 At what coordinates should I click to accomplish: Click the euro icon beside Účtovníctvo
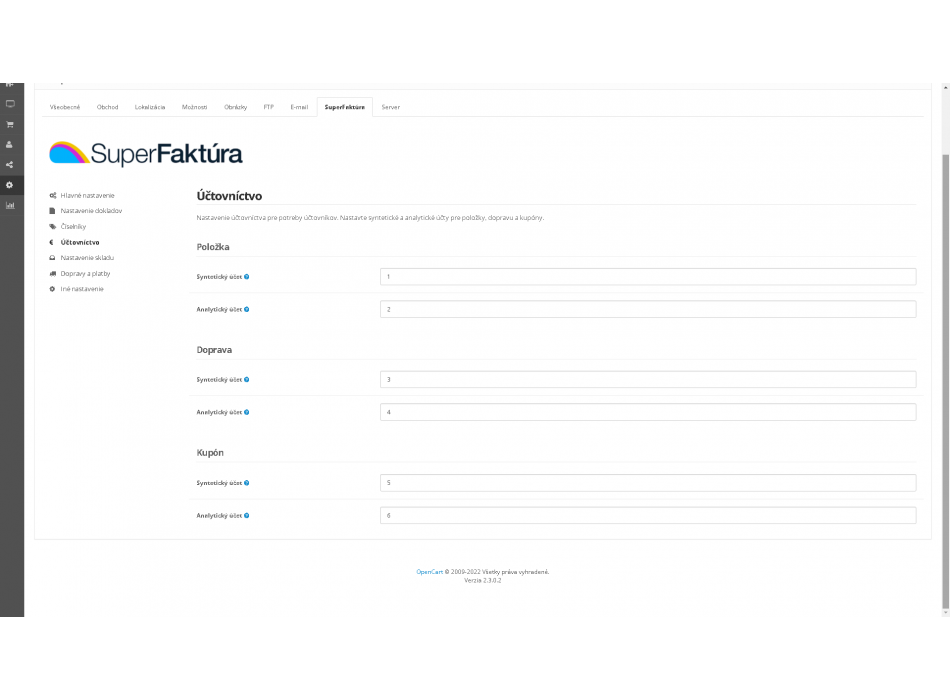[x=51, y=242]
